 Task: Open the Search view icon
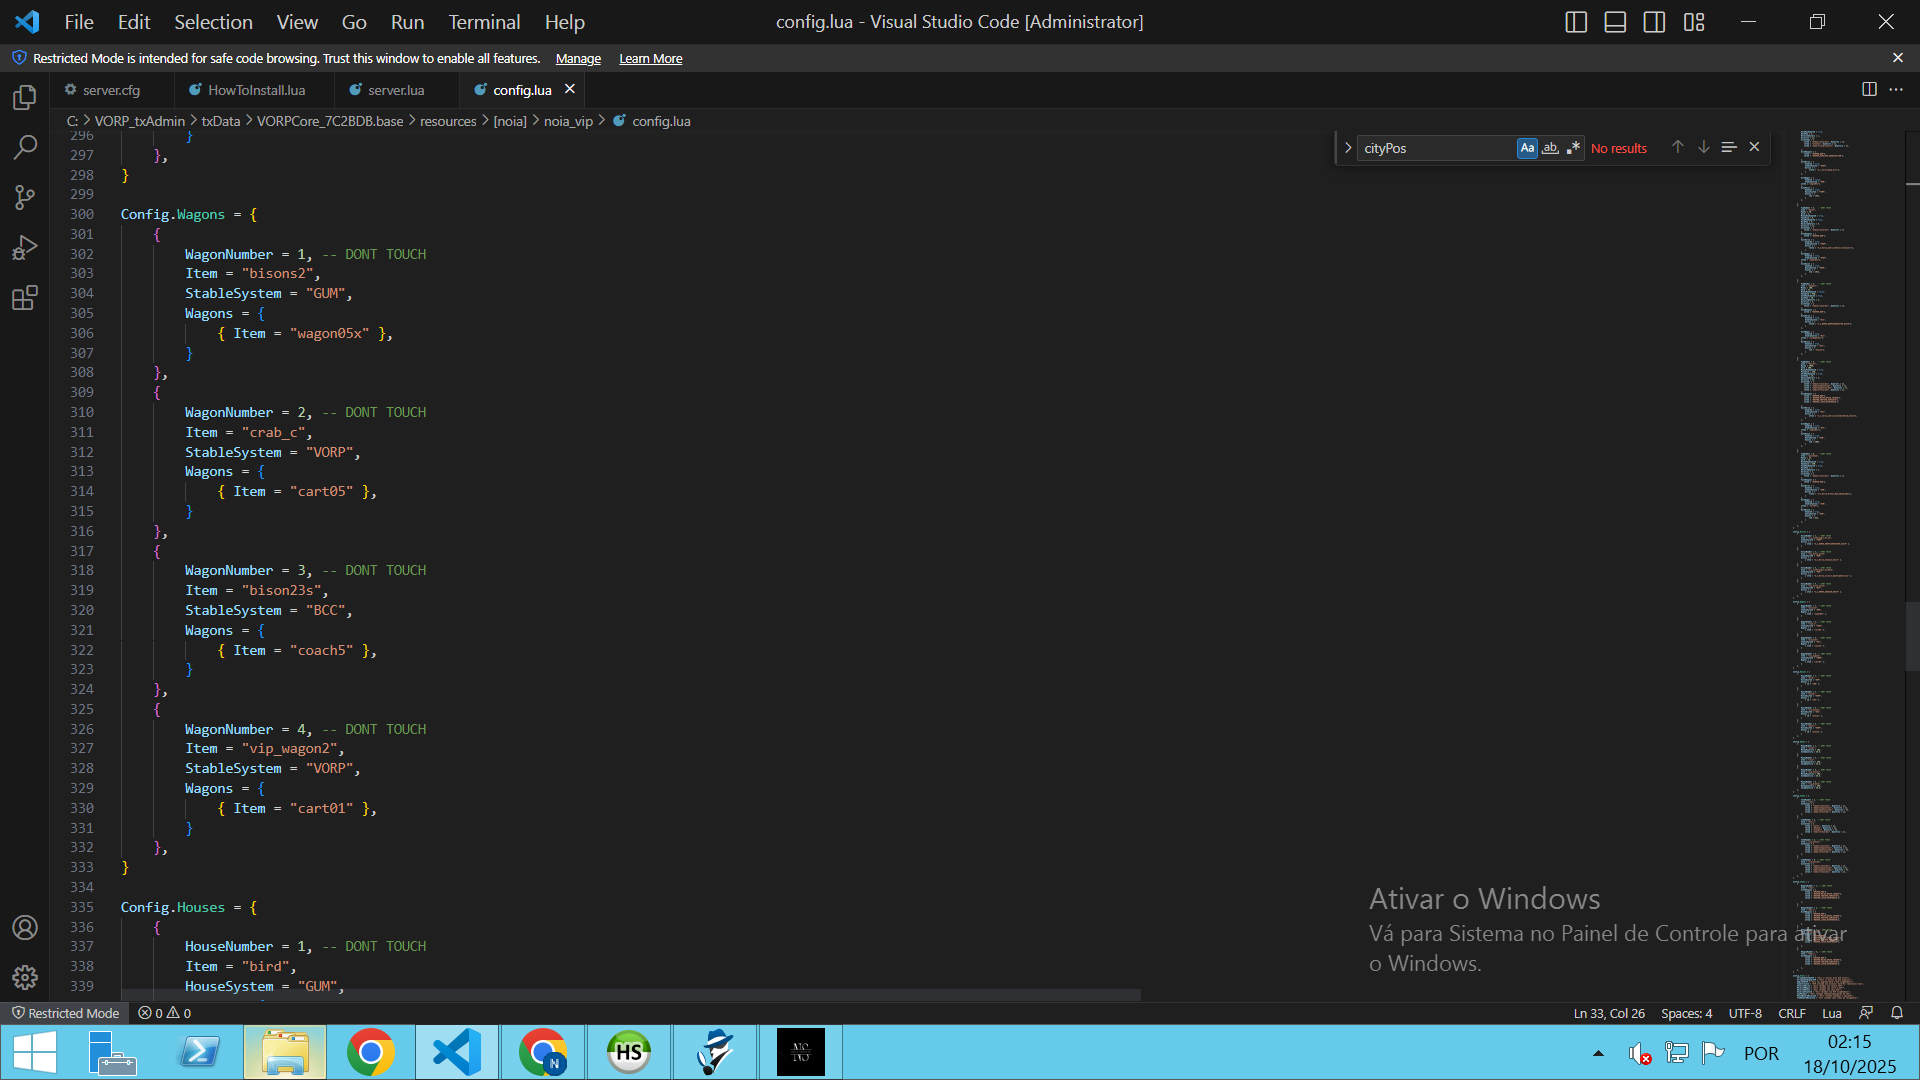click(x=25, y=147)
